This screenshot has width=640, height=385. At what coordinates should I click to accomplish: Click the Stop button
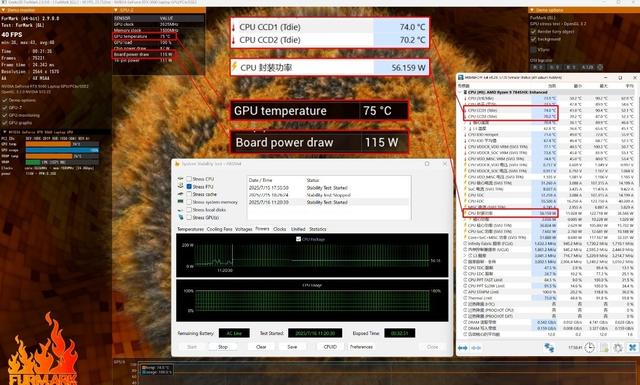tap(223, 347)
